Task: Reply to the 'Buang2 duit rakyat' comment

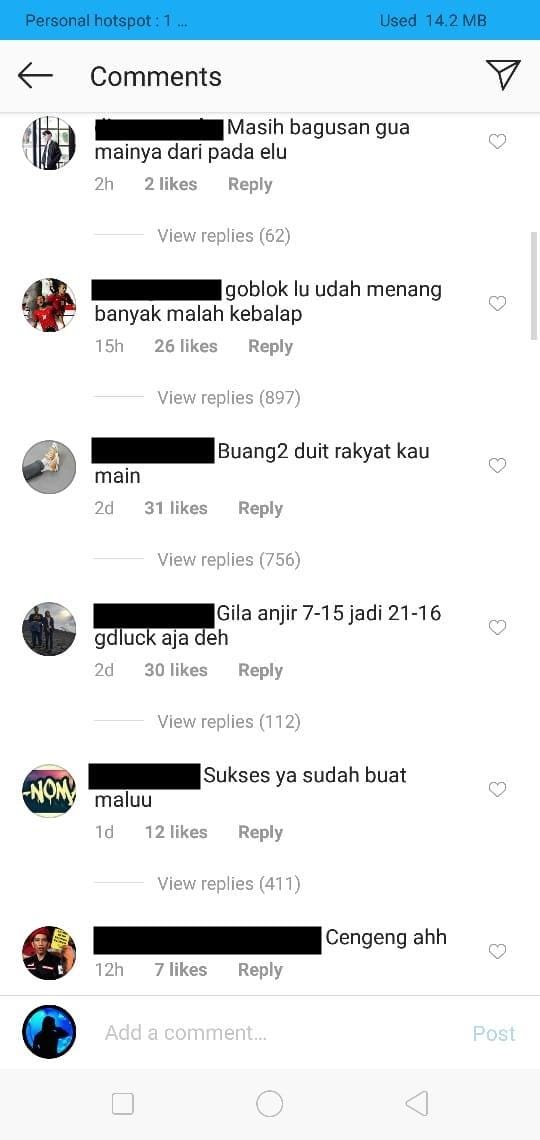Action: coord(260,508)
